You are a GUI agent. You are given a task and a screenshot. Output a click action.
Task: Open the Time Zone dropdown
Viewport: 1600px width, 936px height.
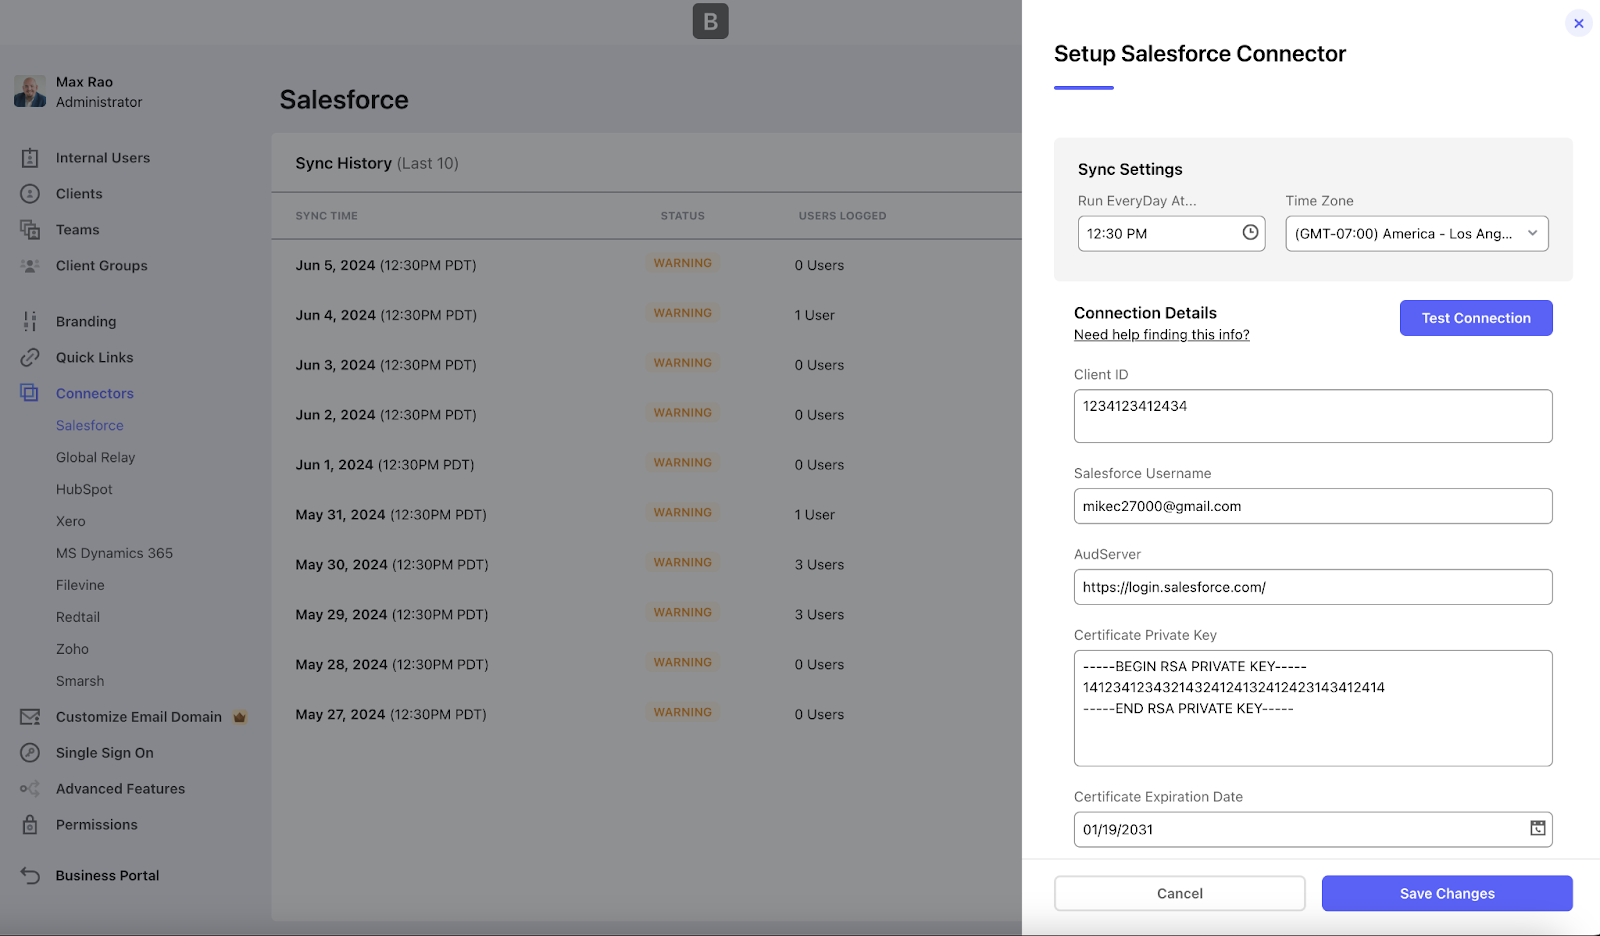click(1417, 234)
